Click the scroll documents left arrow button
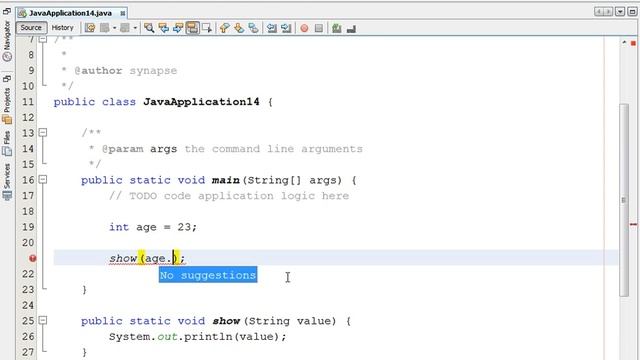Image resolution: width=640 pixels, height=360 pixels. 599,12
